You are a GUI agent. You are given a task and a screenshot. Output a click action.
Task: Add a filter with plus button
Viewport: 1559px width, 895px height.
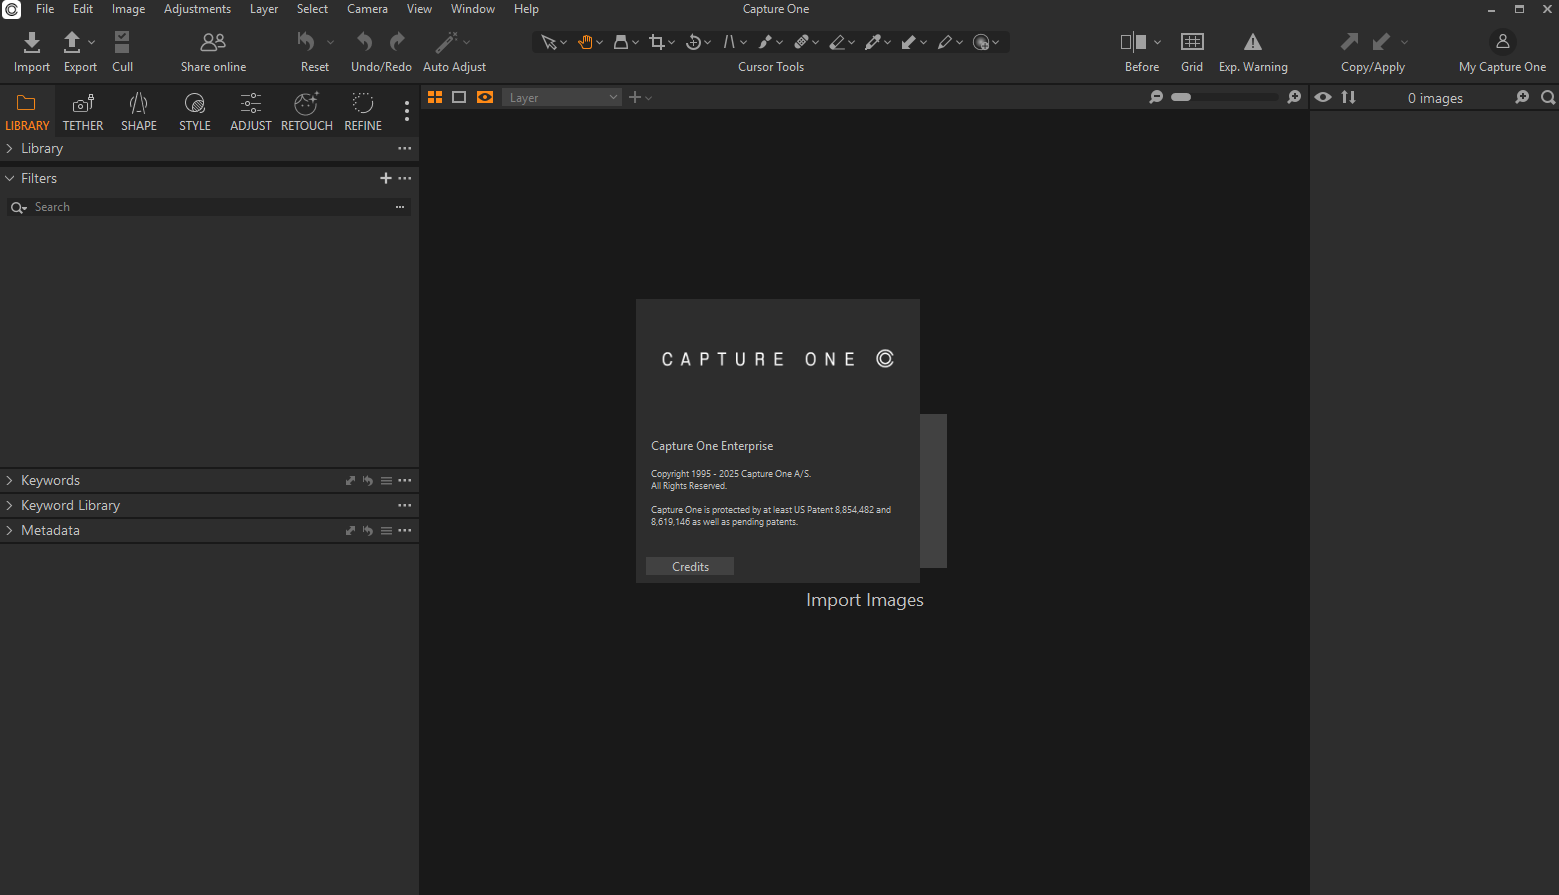point(386,178)
